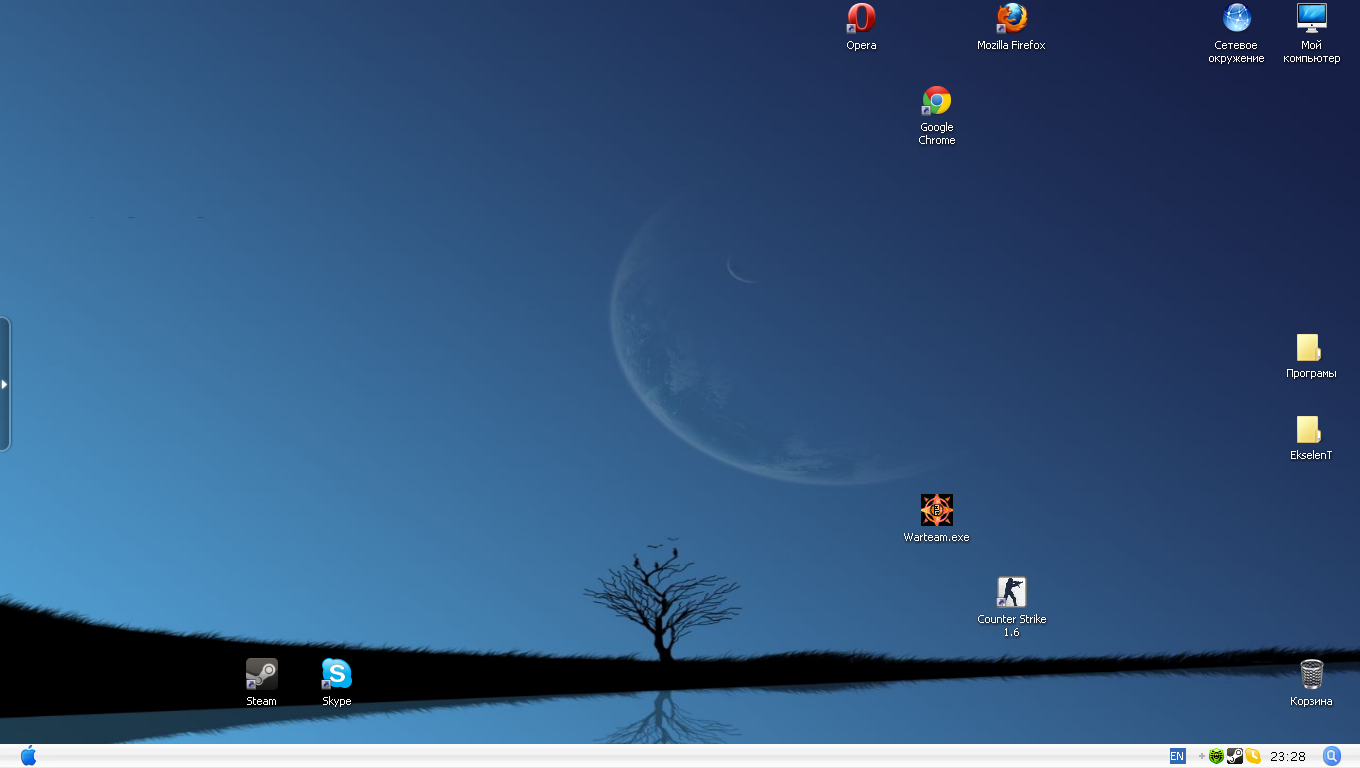Click the green spider antivirus tray icon
This screenshot has height=768, width=1360.
(1216, 756)
